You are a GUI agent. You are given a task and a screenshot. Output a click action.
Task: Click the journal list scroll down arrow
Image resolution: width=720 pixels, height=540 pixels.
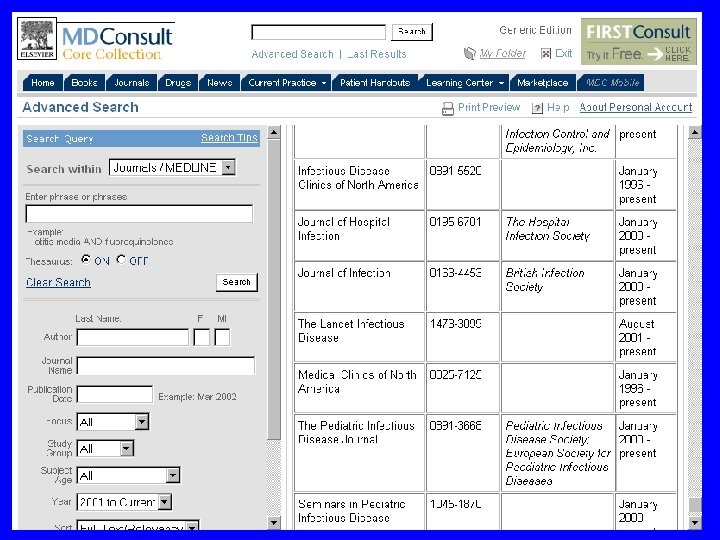[x=695, y=523]
